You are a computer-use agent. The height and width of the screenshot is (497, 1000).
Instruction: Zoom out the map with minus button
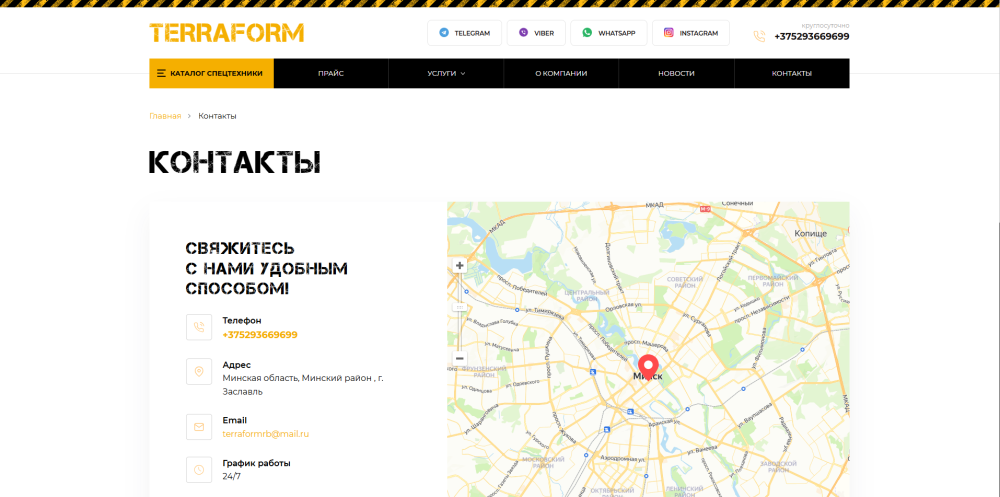pyautogui.click(x=459, y=359)
